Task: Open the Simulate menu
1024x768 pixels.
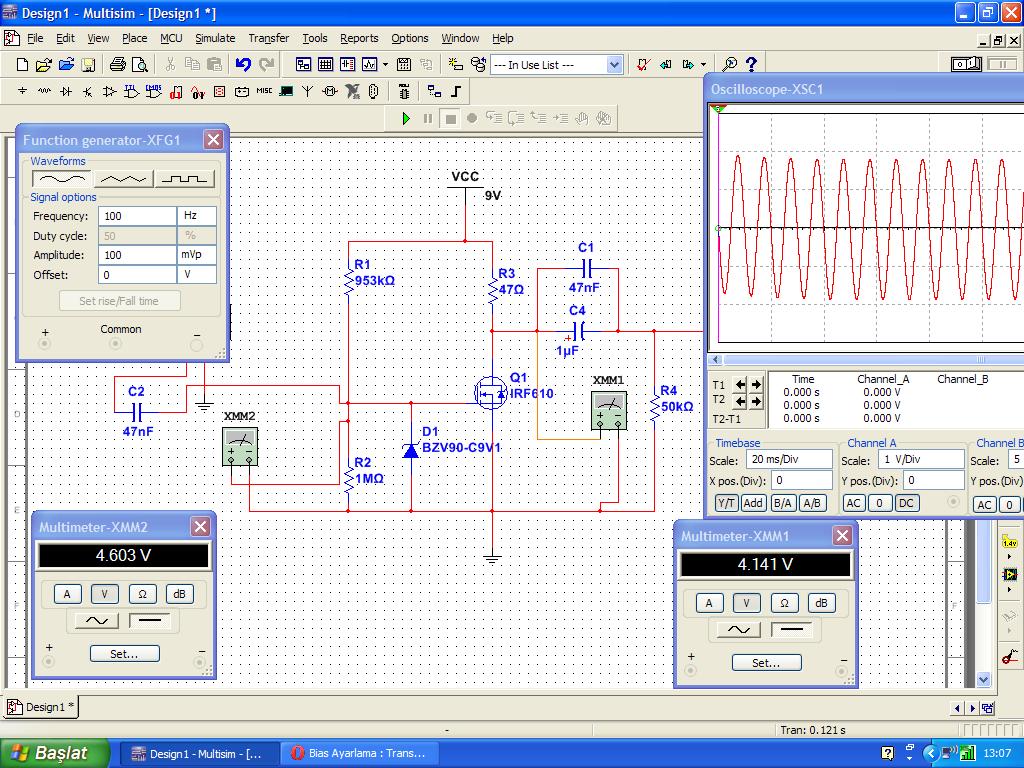Action: 215,38
